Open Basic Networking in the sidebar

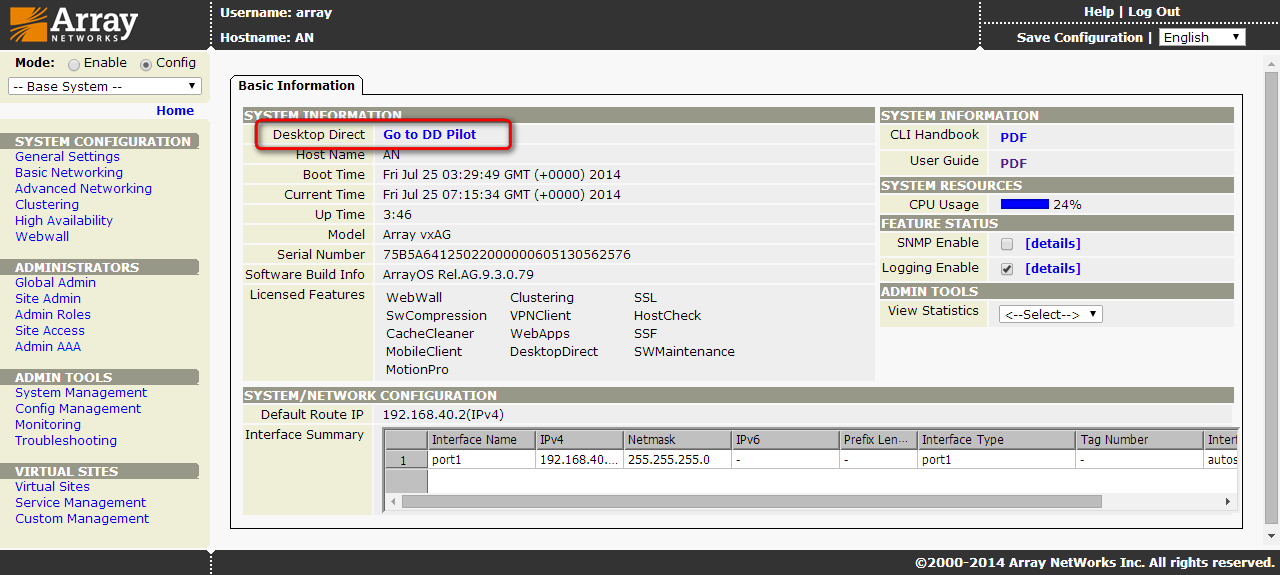click(x=69, y=173)
